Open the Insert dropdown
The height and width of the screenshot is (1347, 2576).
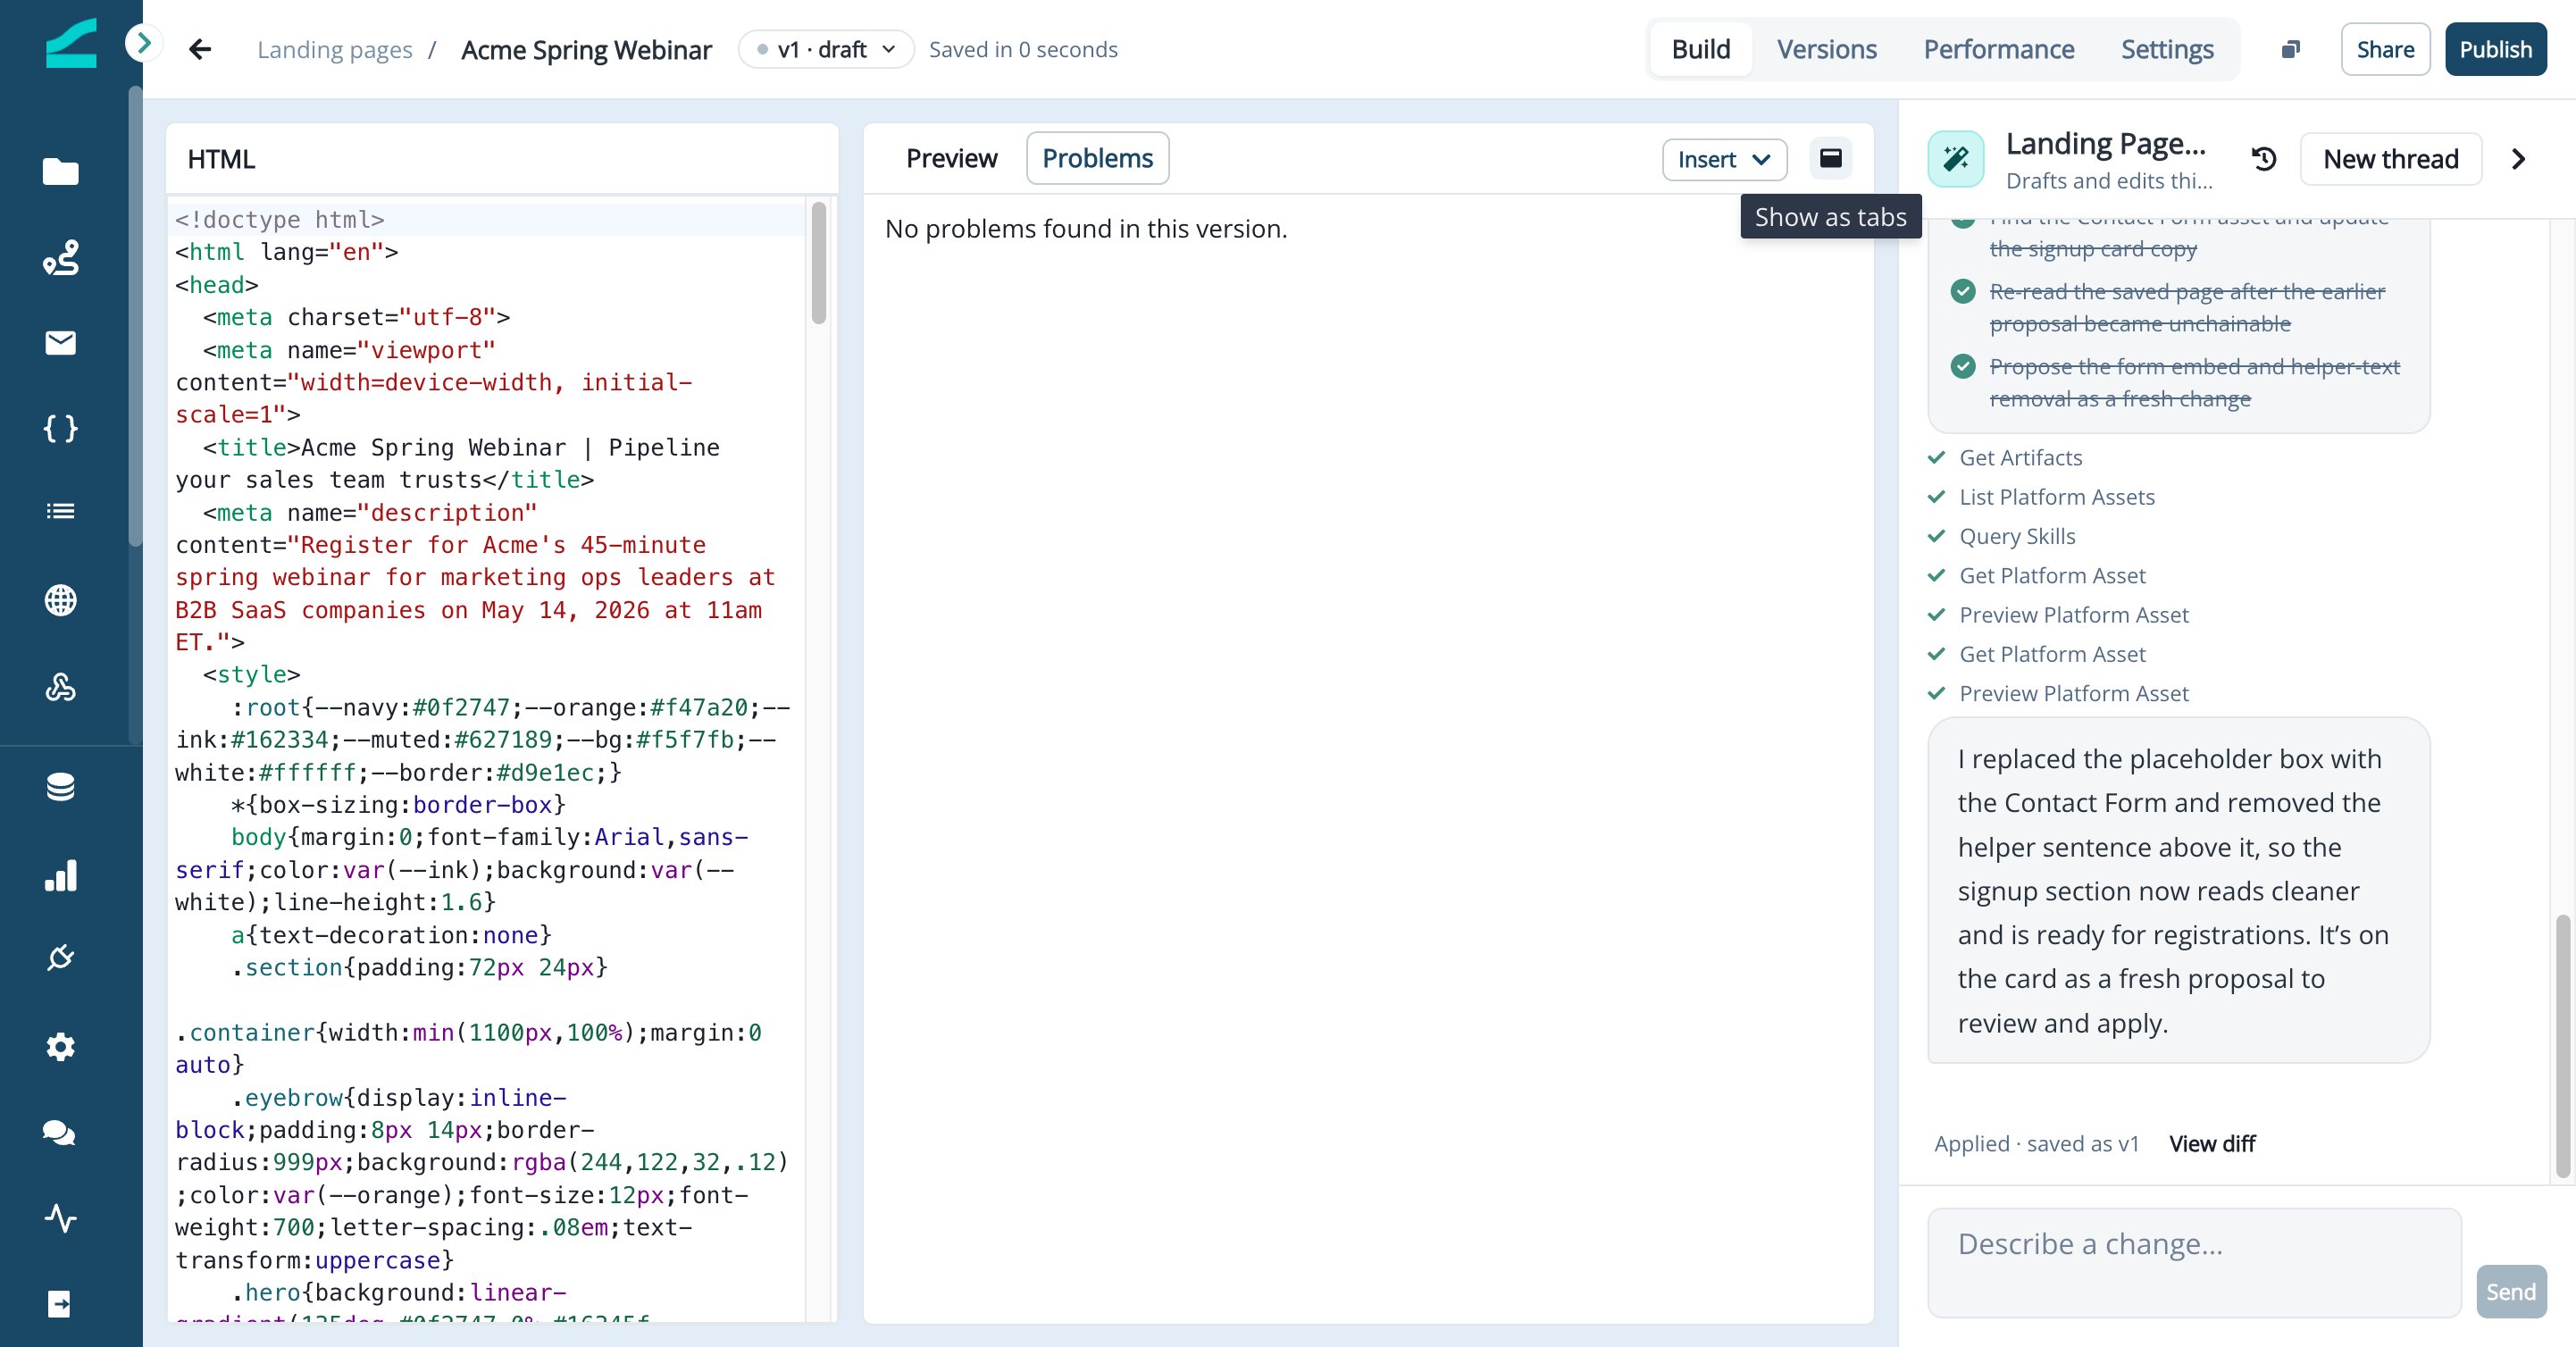[1724, 160]
